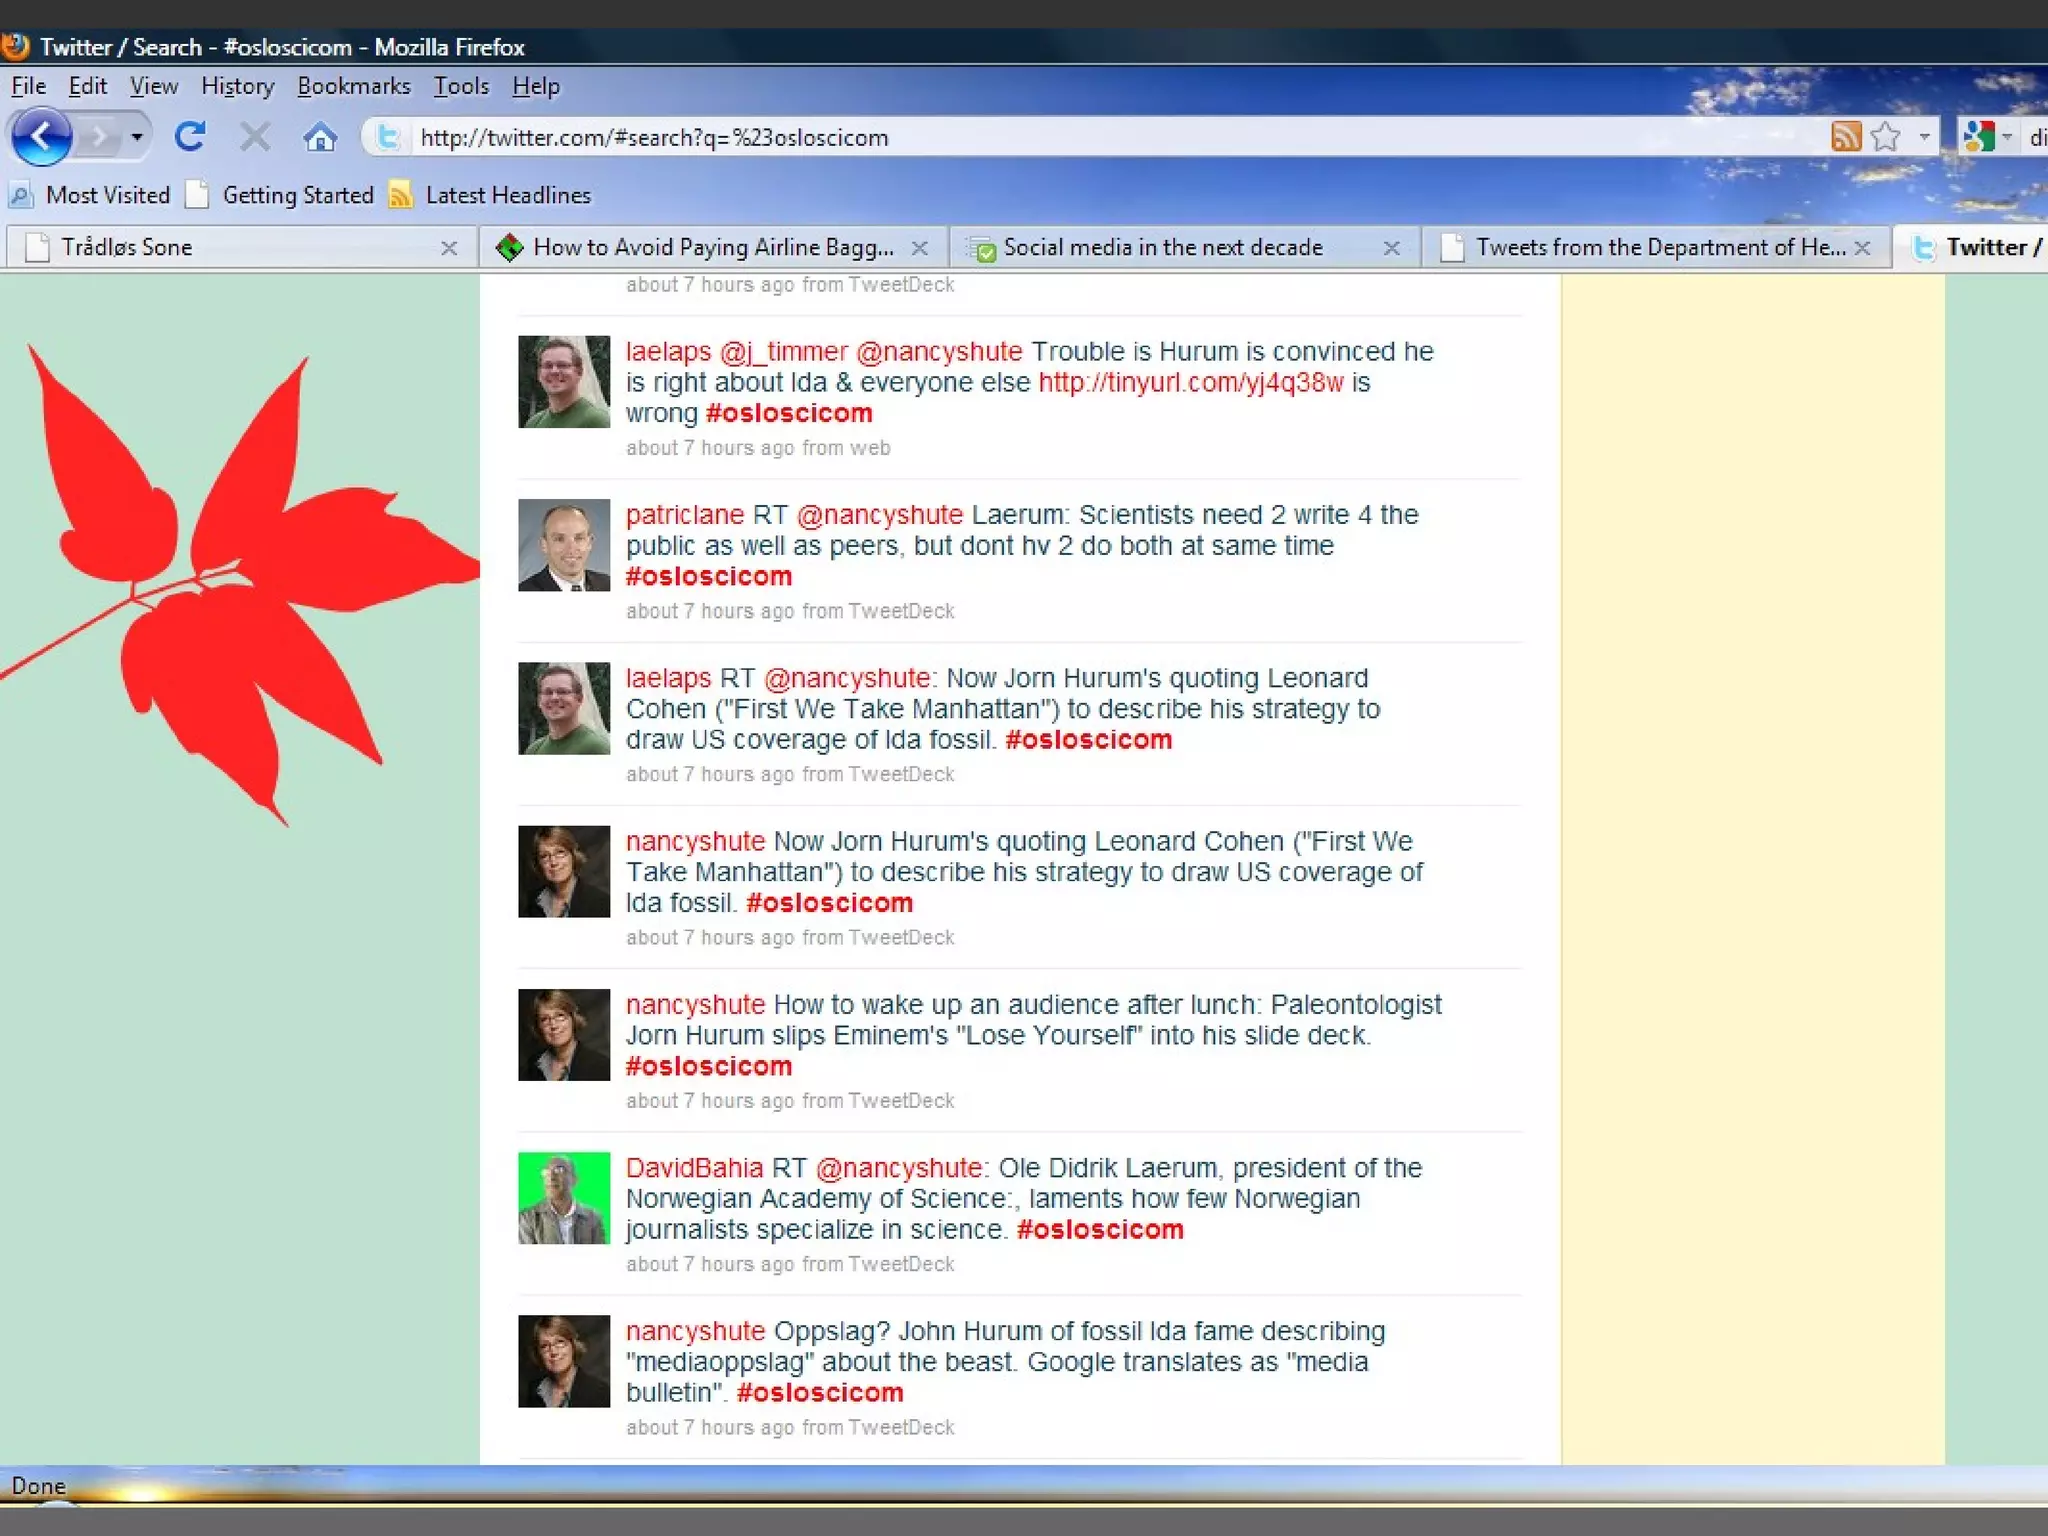Click patriclane's avatar thumbnail

point(564,545)
